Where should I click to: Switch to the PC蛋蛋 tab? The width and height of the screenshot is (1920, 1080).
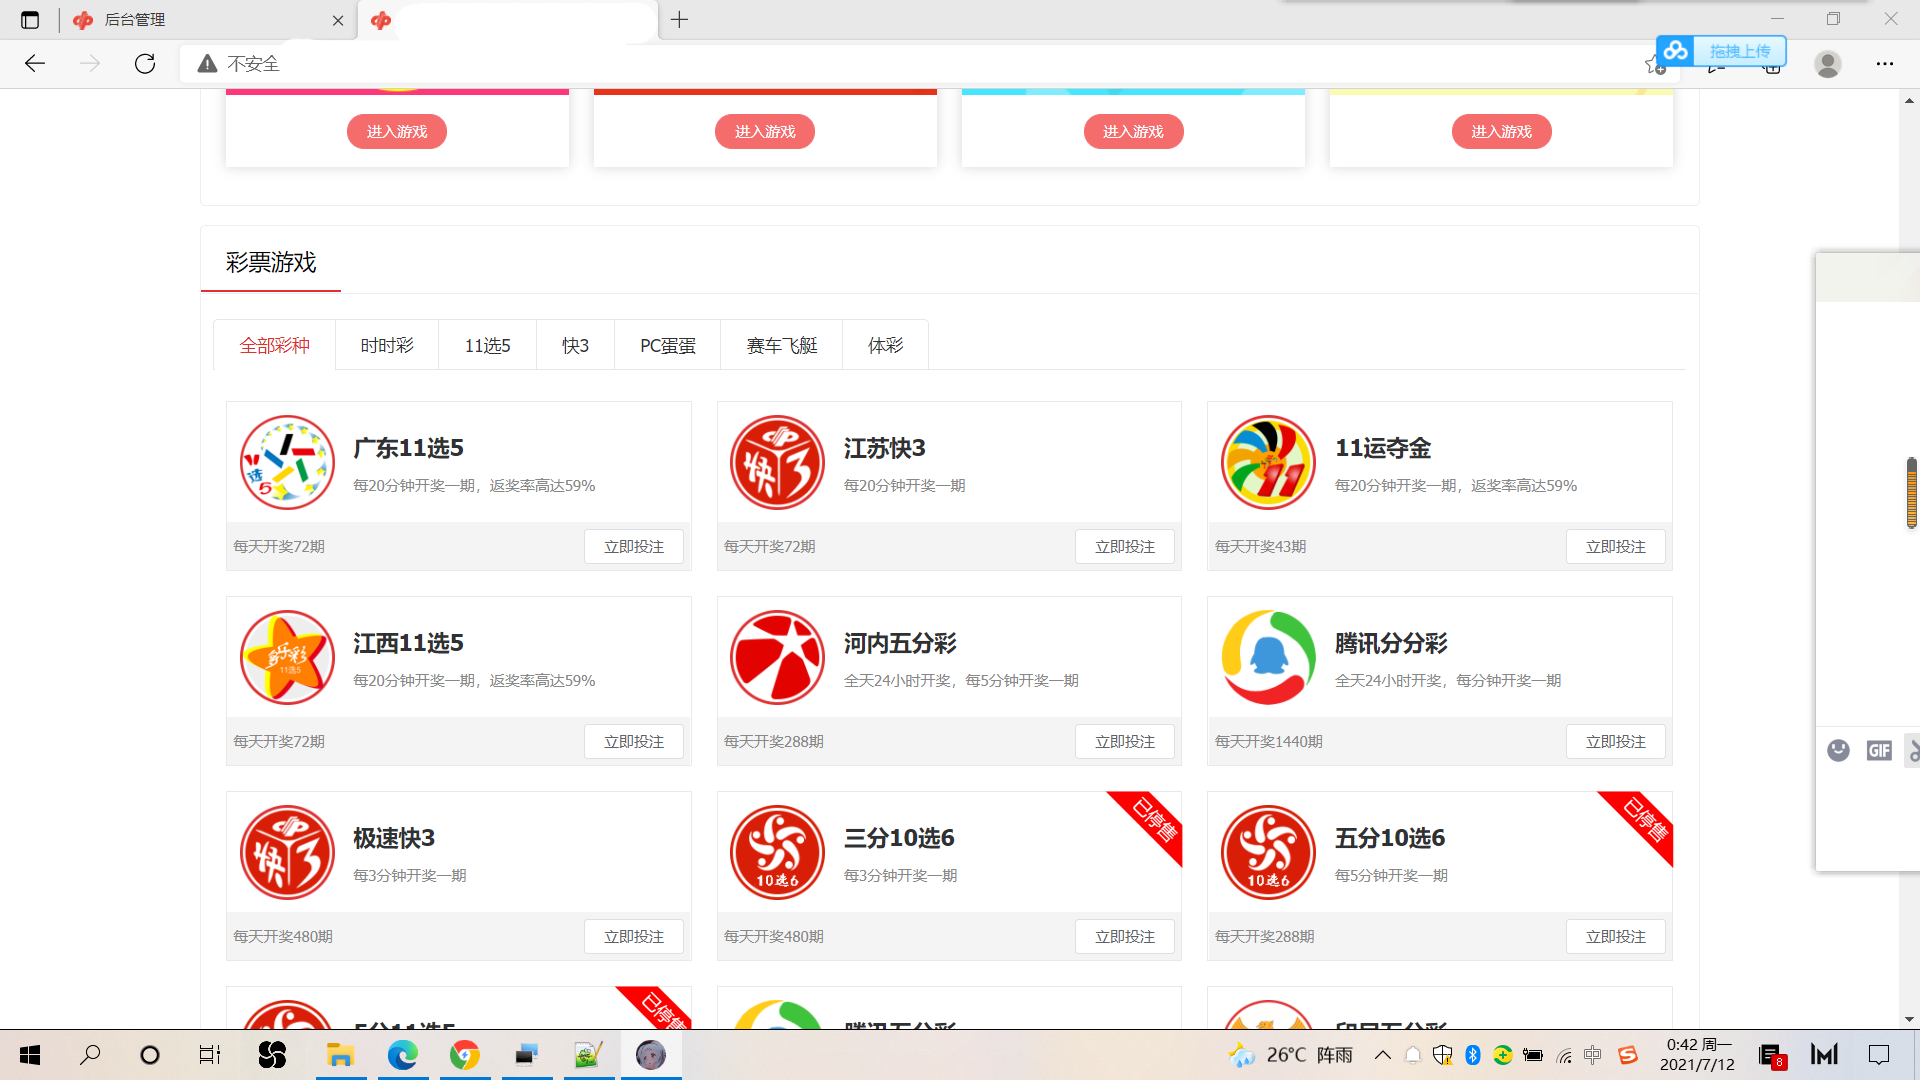pos(667,346)
